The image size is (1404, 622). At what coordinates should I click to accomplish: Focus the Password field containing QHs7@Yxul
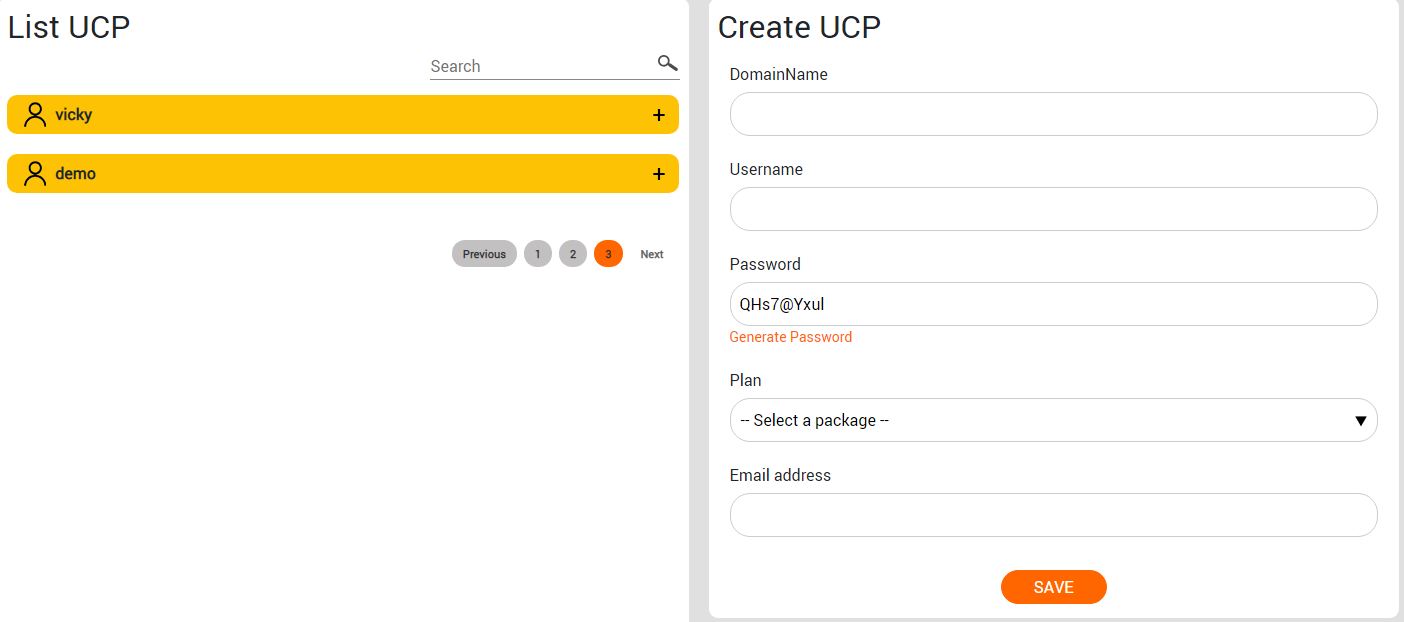(1053, 304)
